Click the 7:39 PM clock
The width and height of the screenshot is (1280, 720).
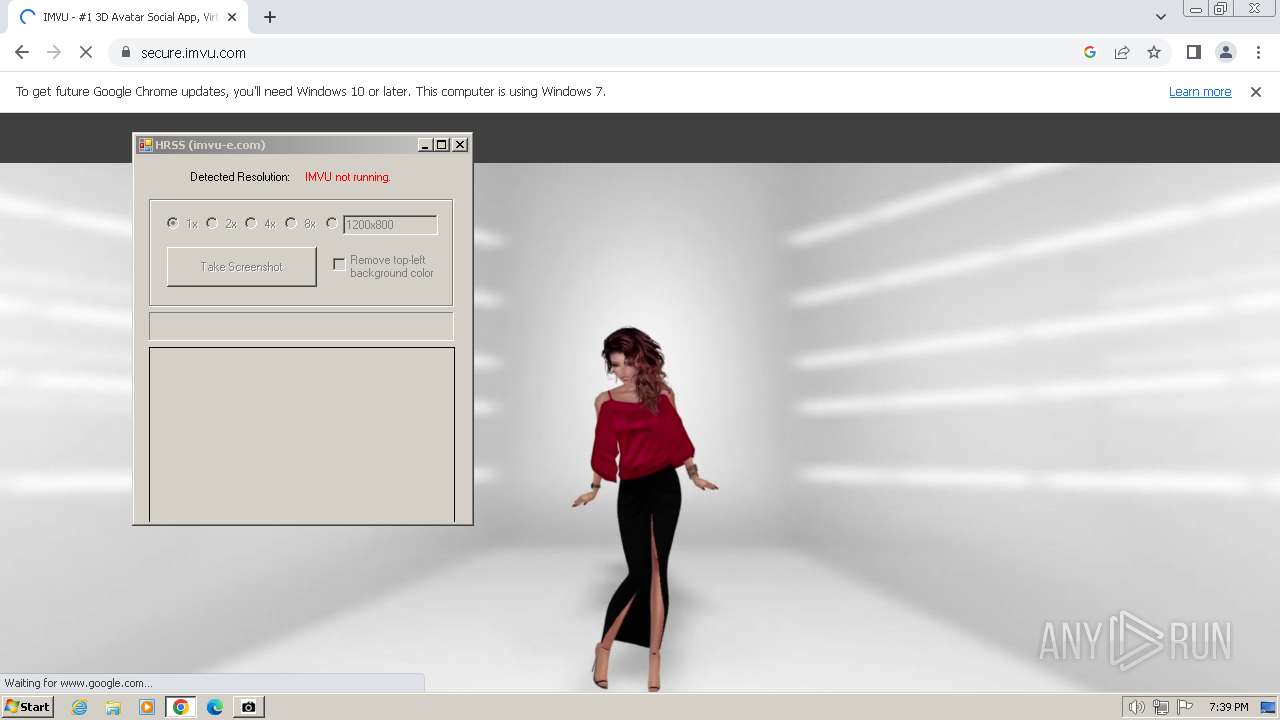pos(1228,707)
